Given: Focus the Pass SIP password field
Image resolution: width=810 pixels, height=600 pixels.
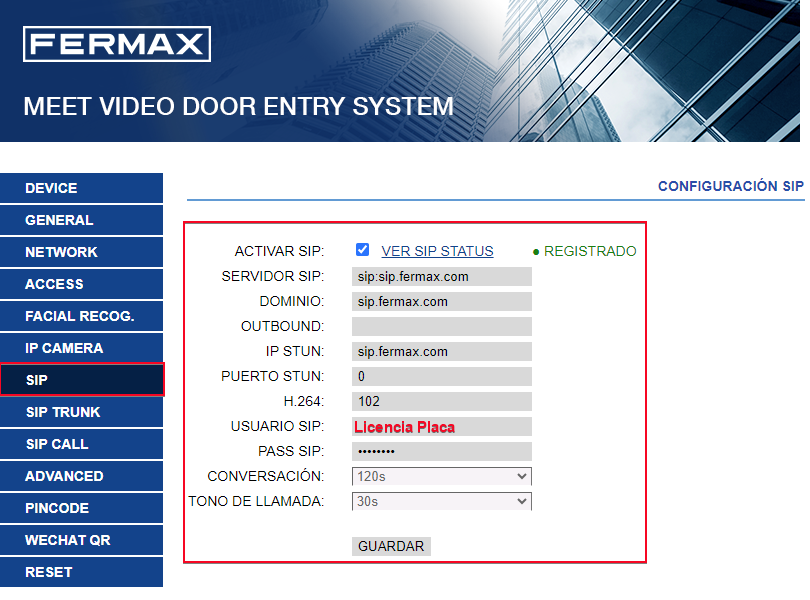Looking at the screenshot, I should [x=441, y=451].
